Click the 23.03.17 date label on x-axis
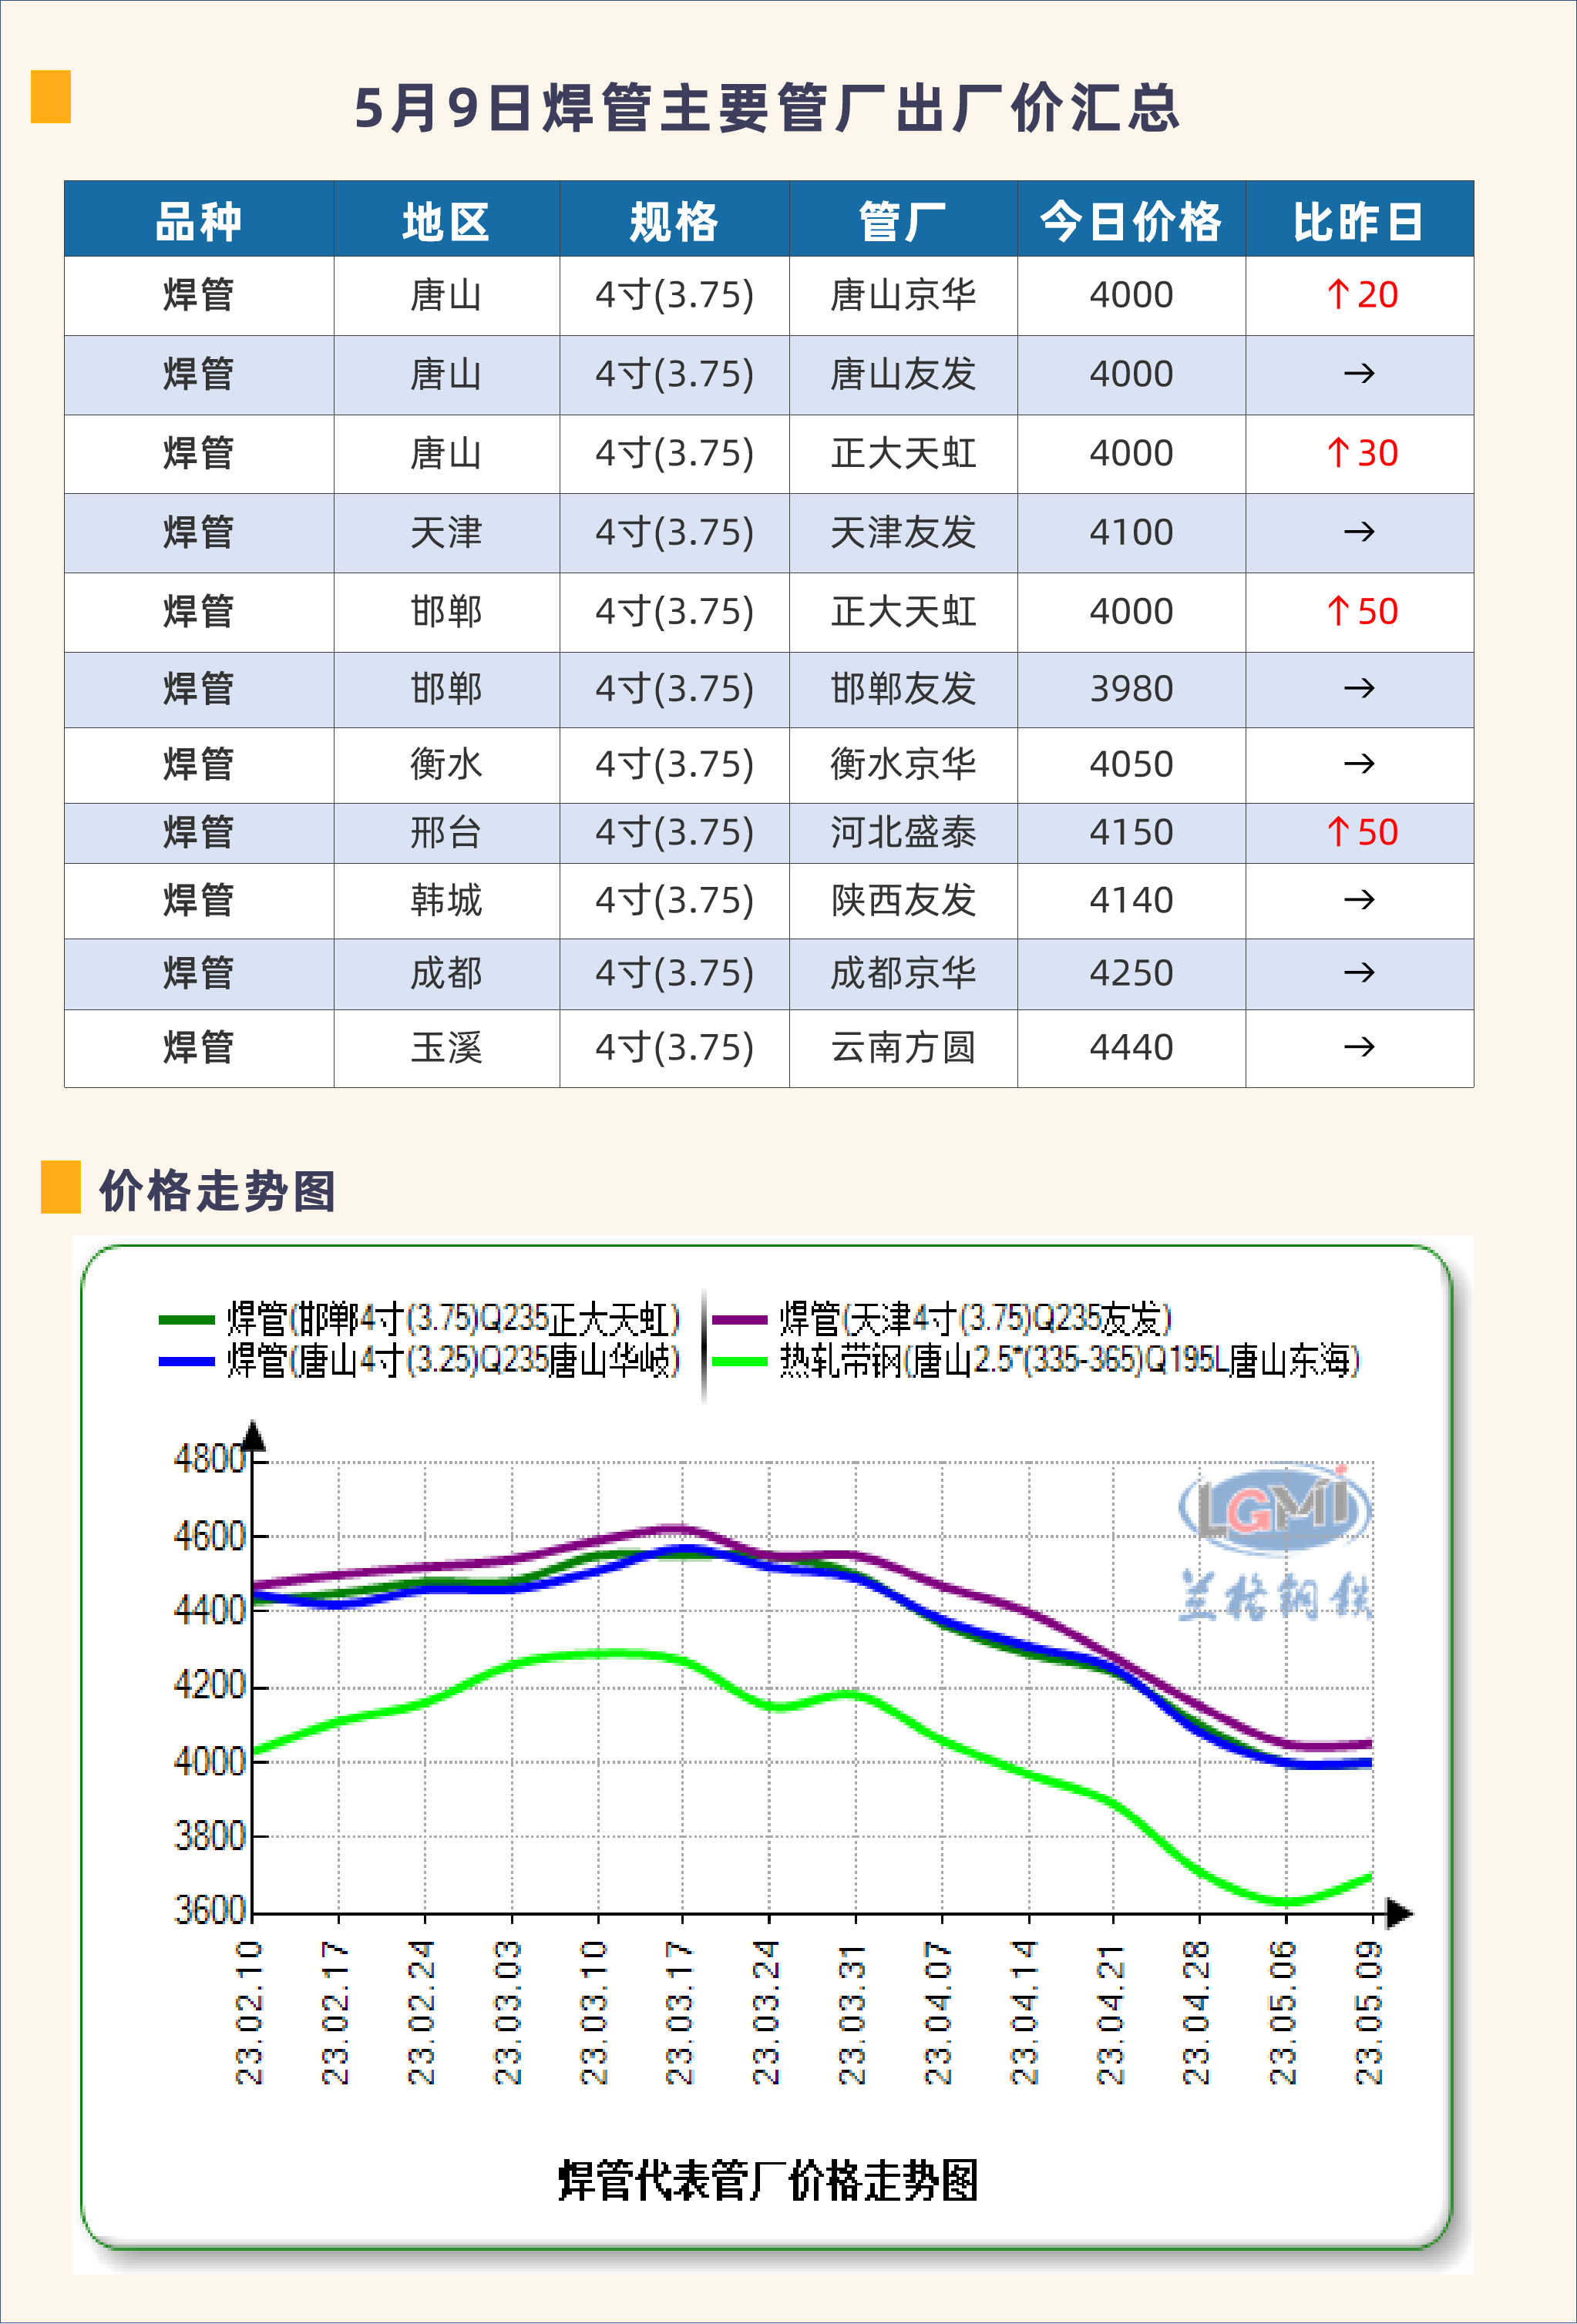The height and width of the screenshot is (2324, 1577). pyautogui.click(x=680, y=2012)
